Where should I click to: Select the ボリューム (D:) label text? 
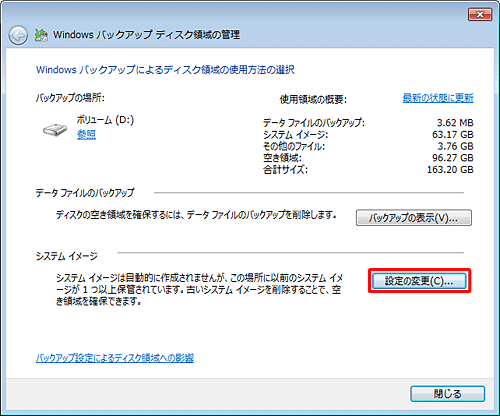[x=105, y=120]
